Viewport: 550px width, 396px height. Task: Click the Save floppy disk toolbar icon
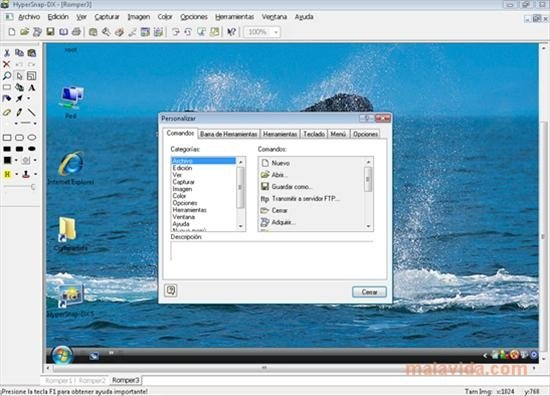pyautogui.click(x=51, y=32)
